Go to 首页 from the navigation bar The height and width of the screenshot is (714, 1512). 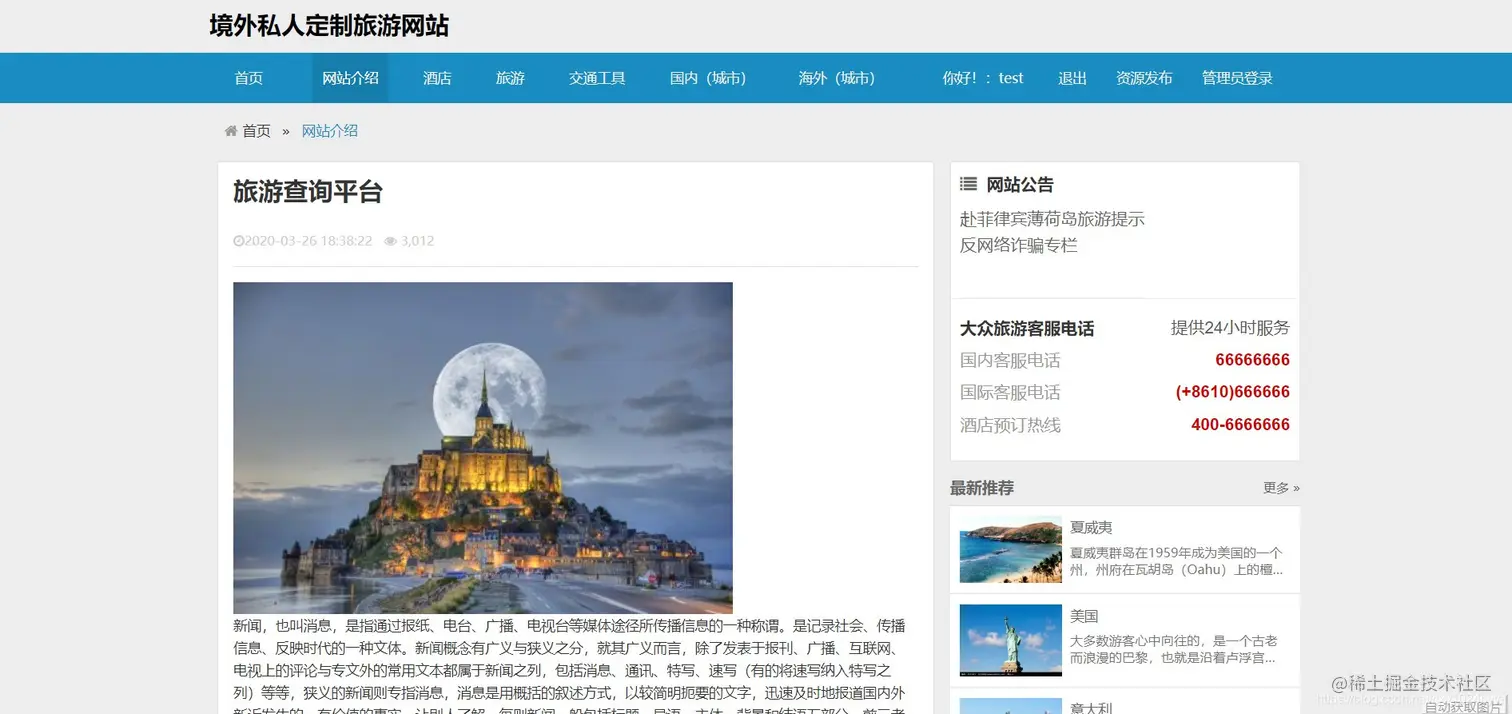point(248,77)
